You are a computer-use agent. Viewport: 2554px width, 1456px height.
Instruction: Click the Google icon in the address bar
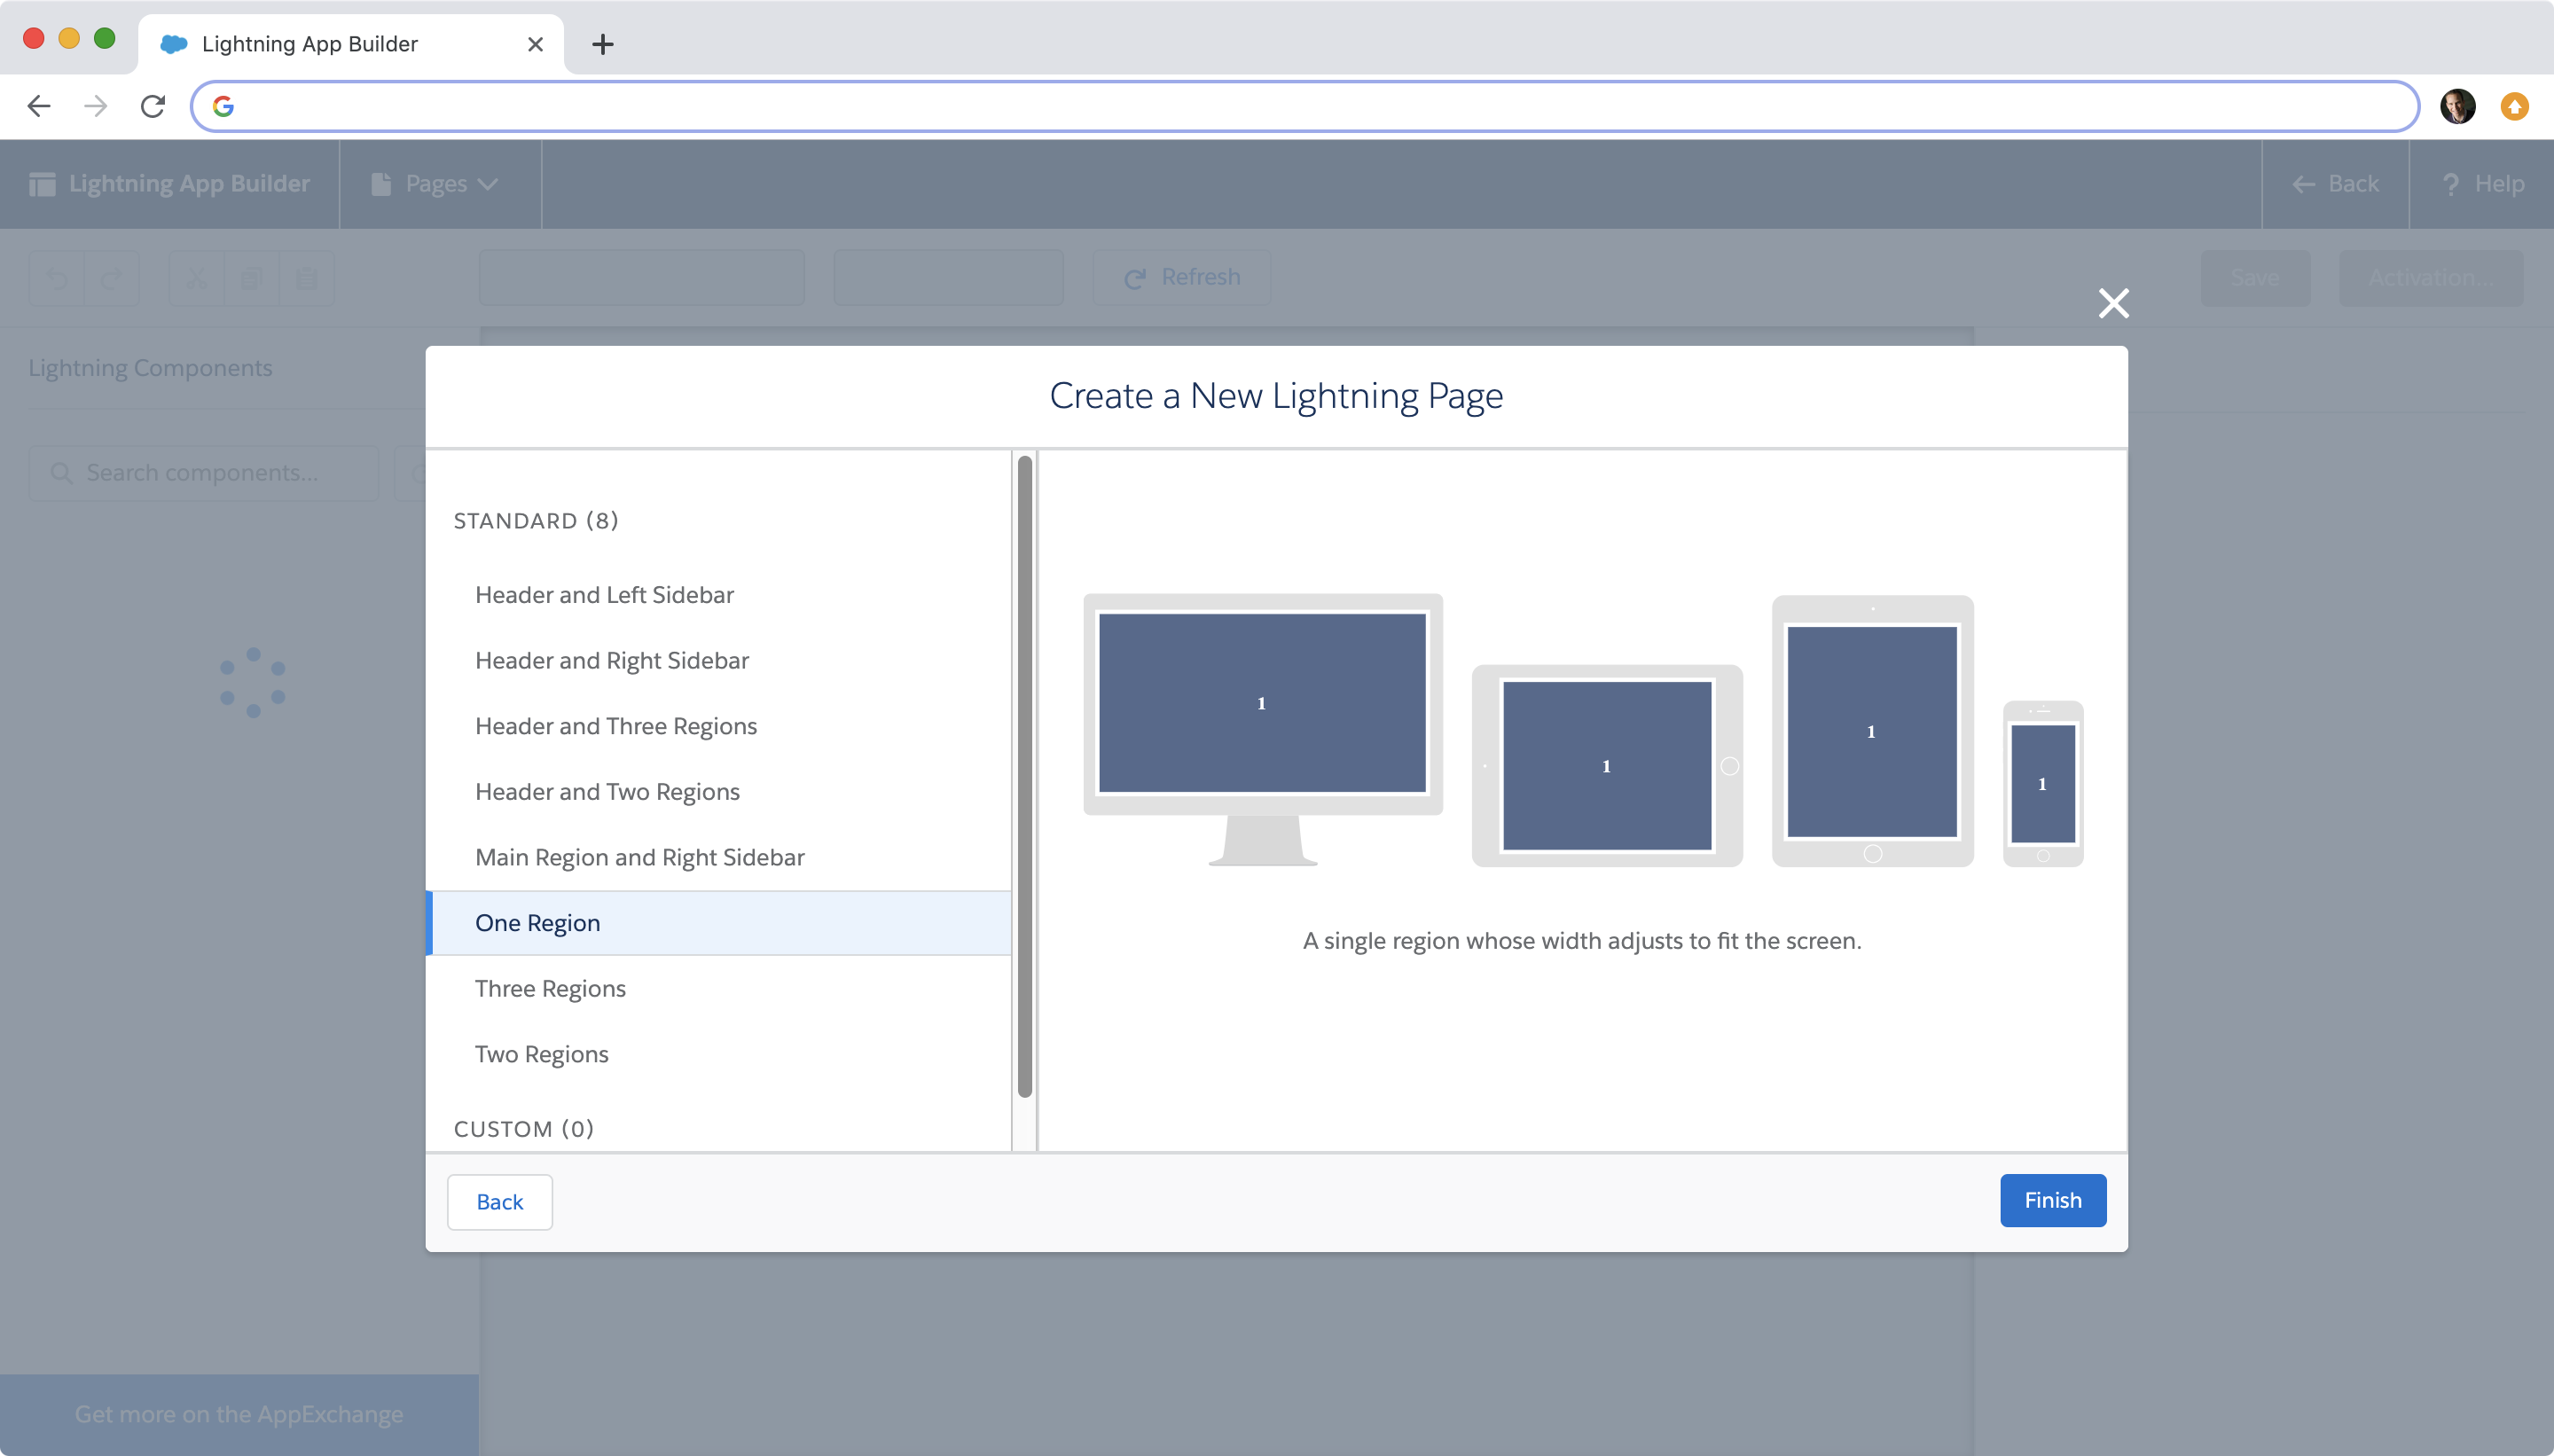point(223,106)
